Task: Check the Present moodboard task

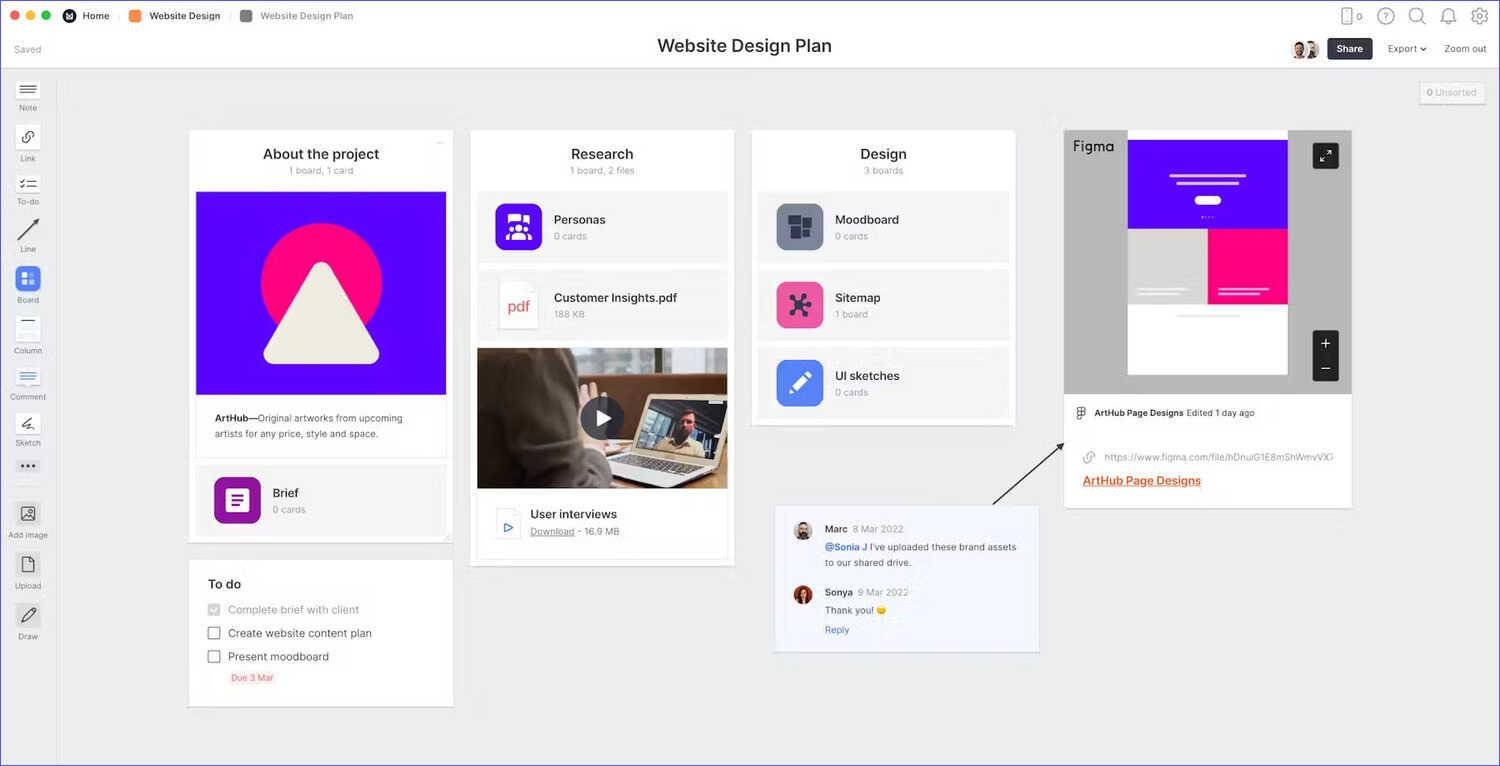Action: tap(214, 656)
